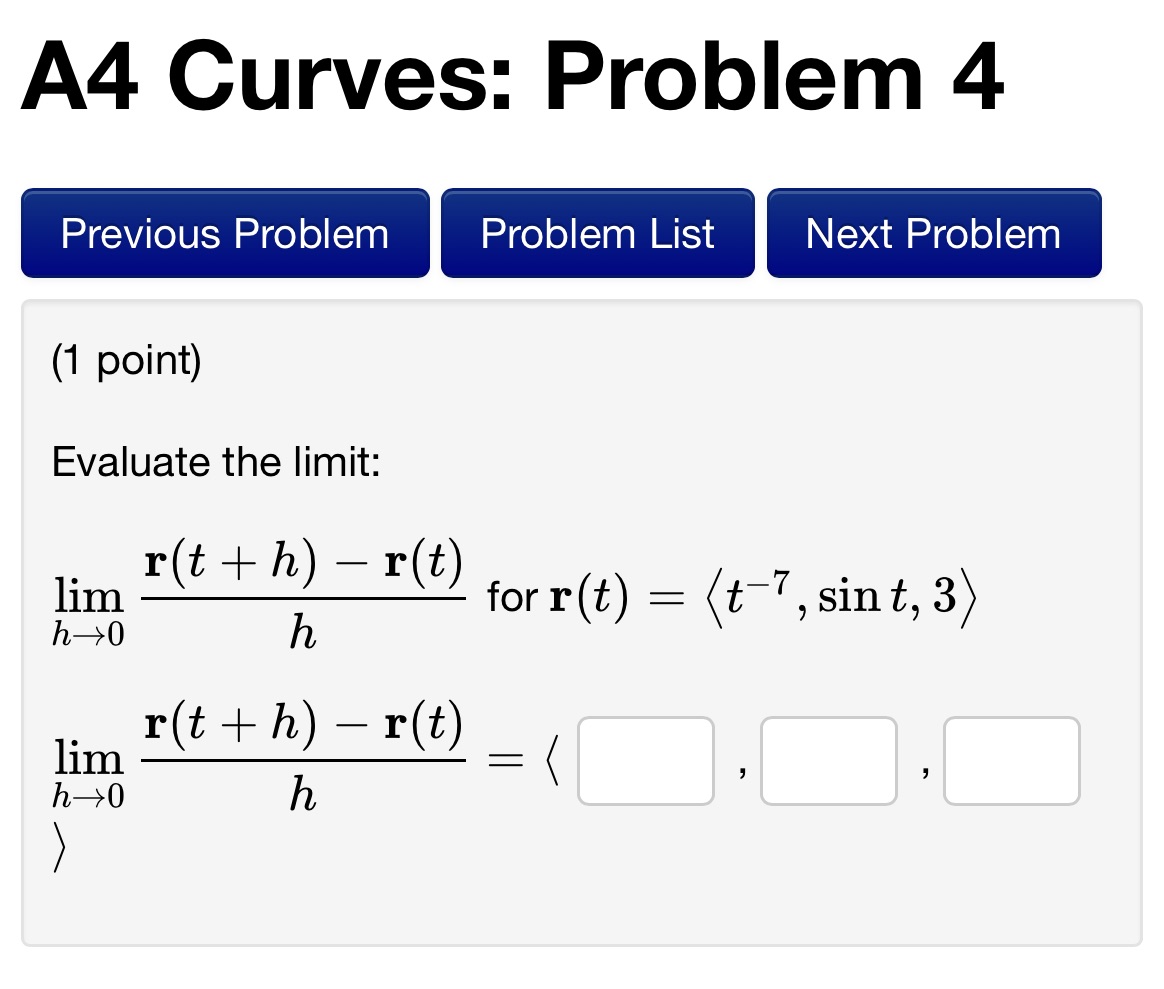Advance to the Next Problem
This screenshot has height=989, width=1164.
coord(933,233)
